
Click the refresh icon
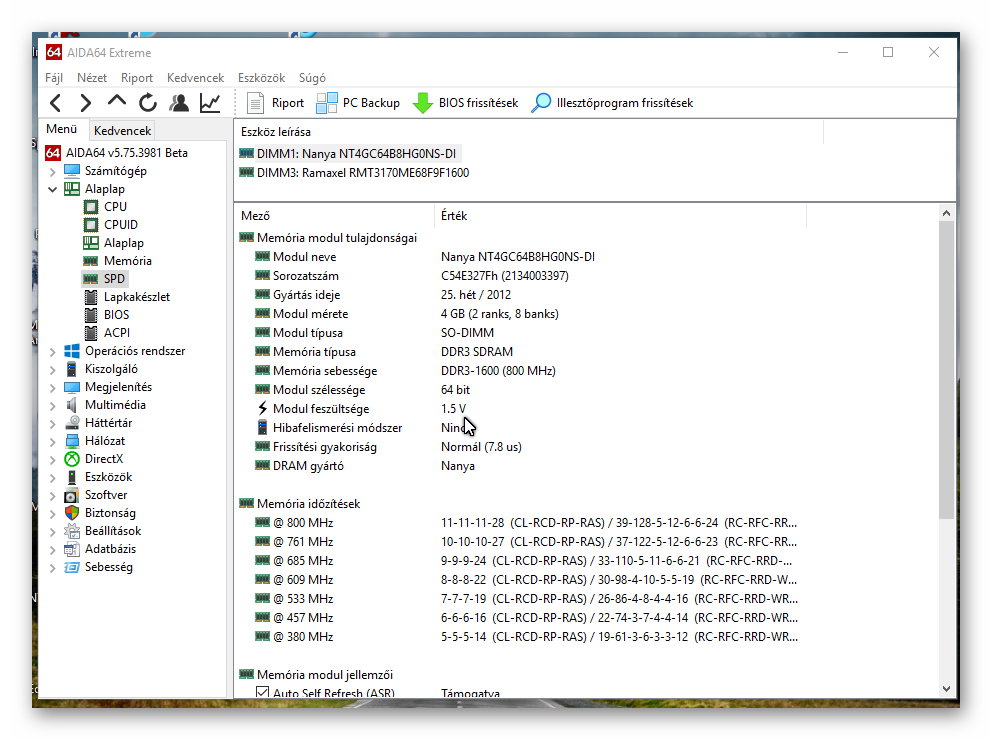tap(148, 102)
